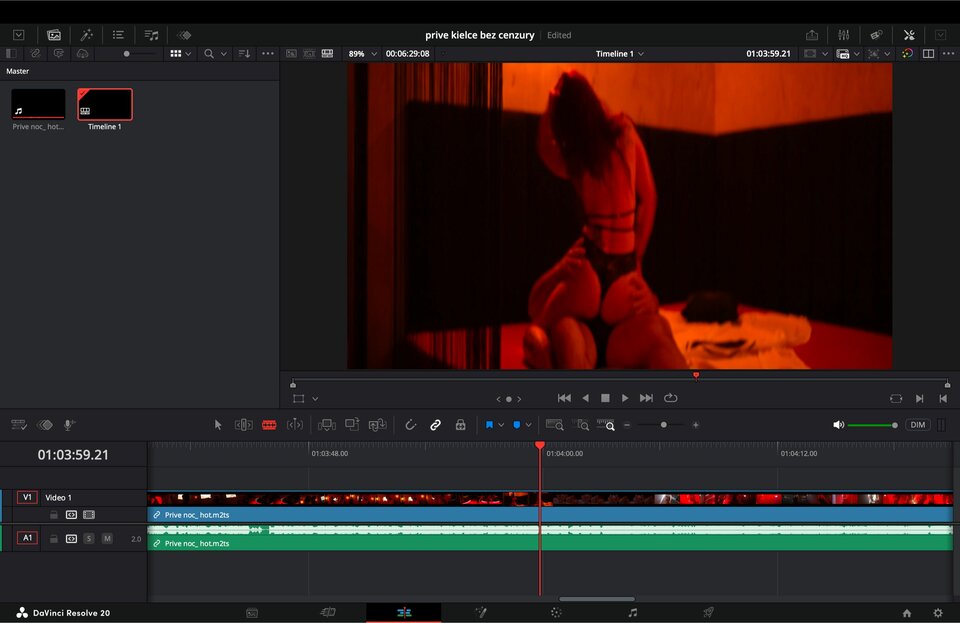Open the Sound Library panel
This screenshot has height=623, width=960.
click(151, 35)
